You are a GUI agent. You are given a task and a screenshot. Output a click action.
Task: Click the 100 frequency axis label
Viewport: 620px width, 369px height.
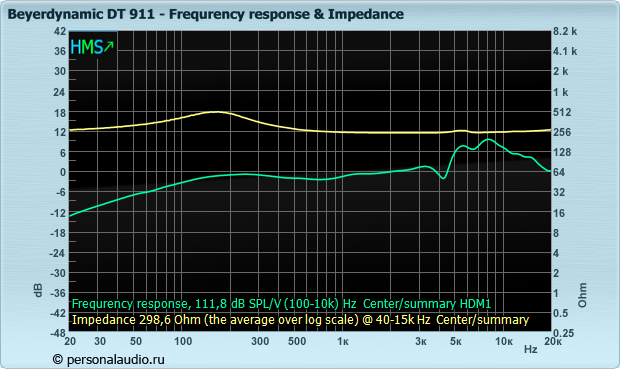pyautogui.click(x=183, y=341)
